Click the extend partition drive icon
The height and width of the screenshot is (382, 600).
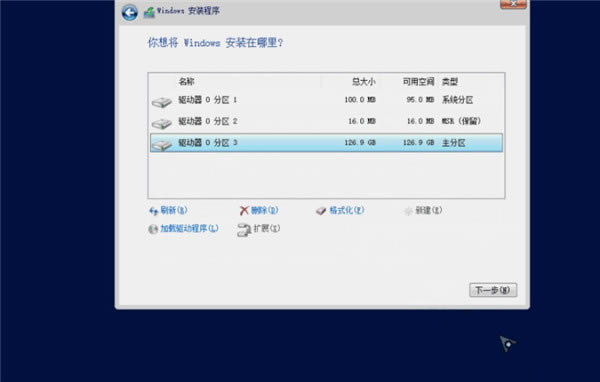point(244,230)
